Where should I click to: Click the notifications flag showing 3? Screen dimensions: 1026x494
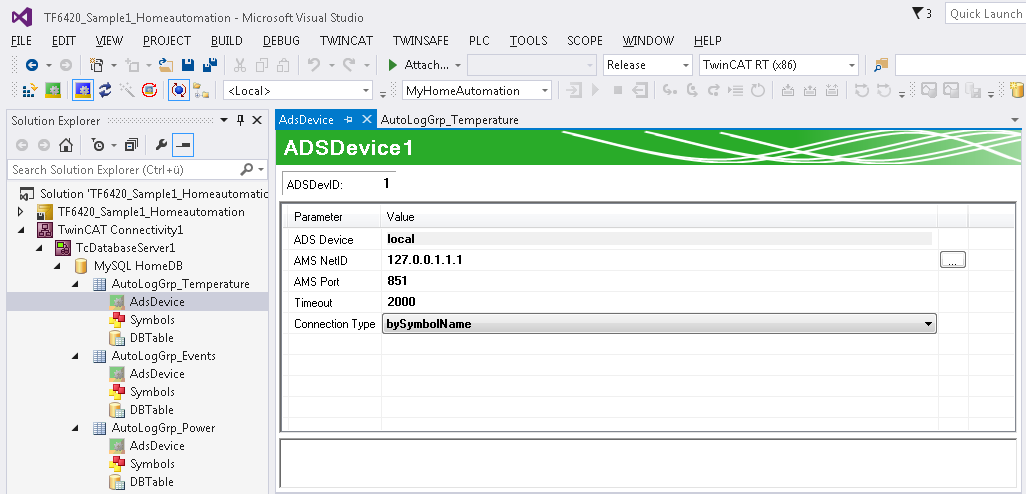click(x=921, y=13)
